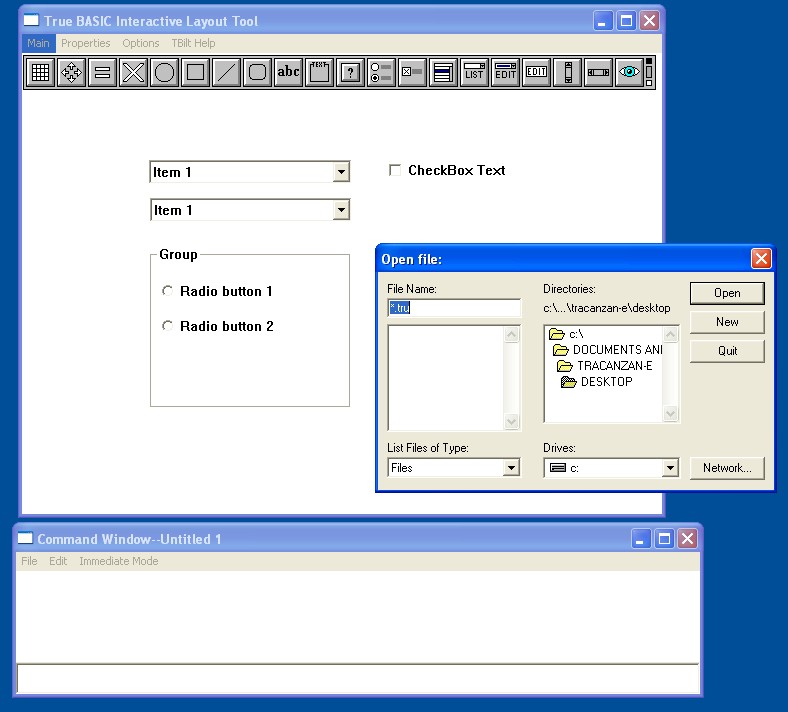The height and width of the screenshot is (712, 788).
Task: Choose the vertical scrollbar control tool
Action: tap(568, 73)
